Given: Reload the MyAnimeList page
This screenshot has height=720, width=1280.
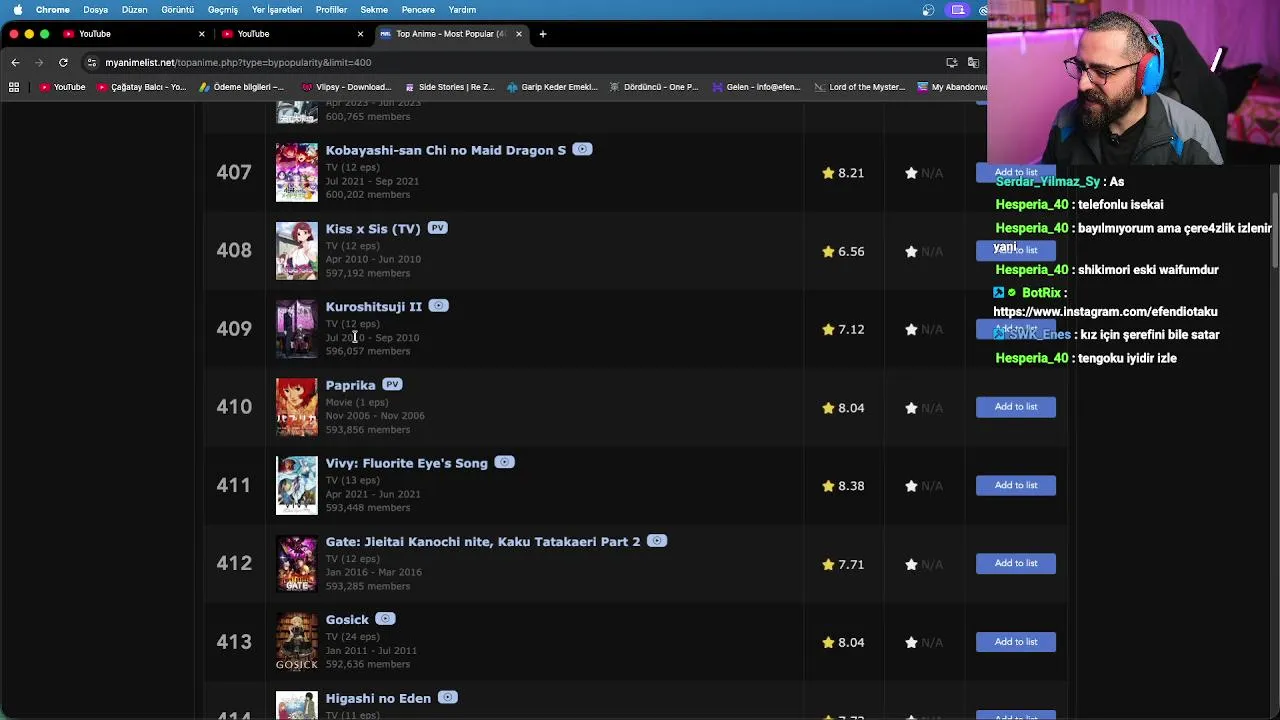Looking at the screenshot, I should pos(63,62).
